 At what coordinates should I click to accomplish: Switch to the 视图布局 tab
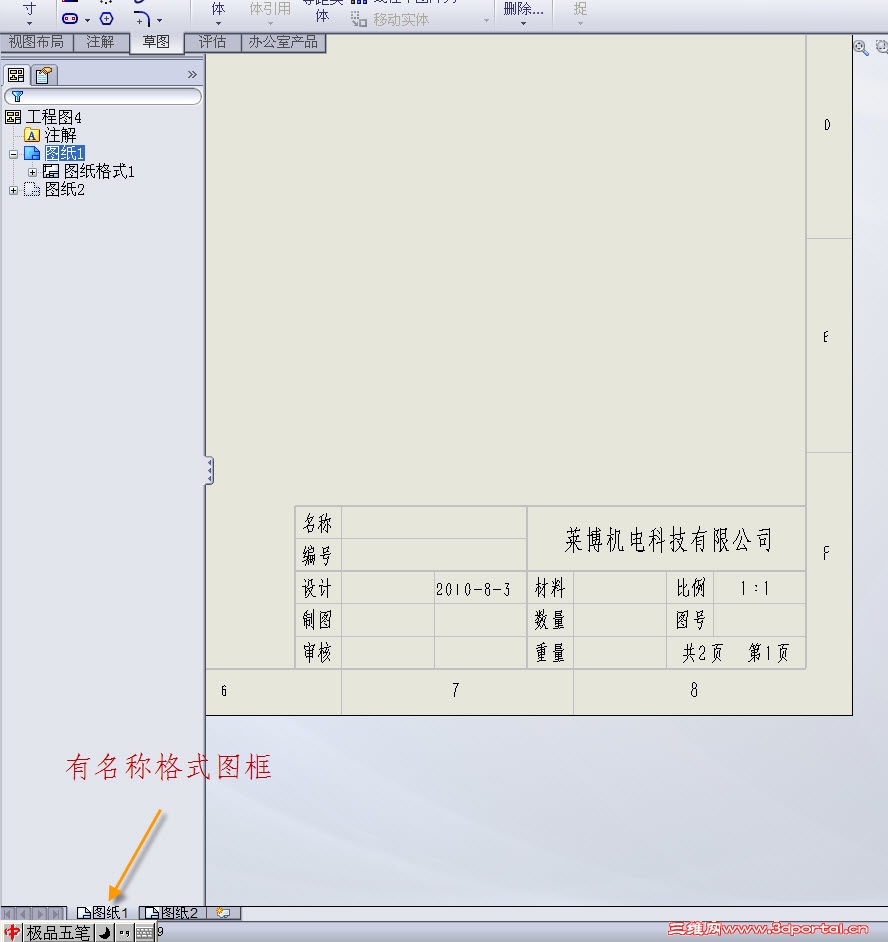[x=36, y=42]
